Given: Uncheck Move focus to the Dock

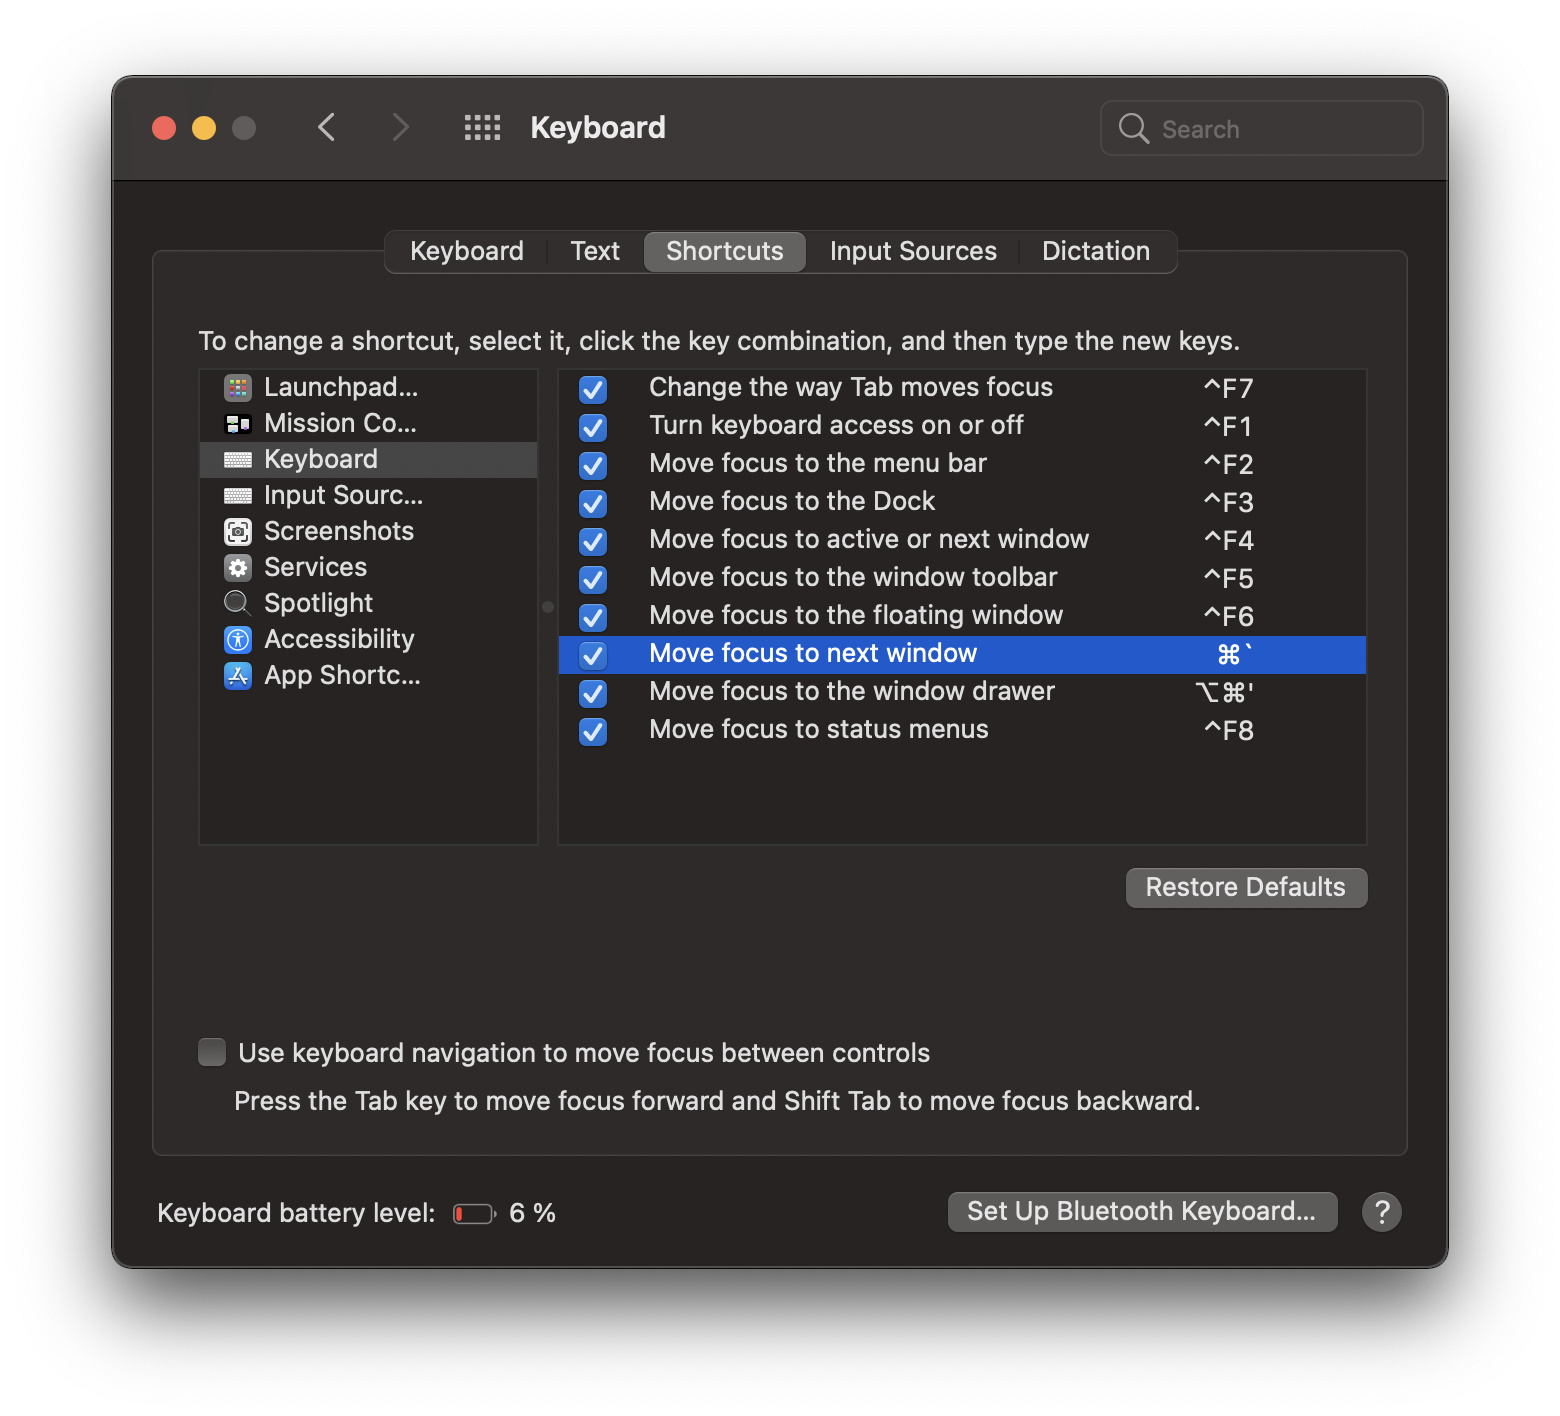Looking at the screenshot, I should click(593, 503).
